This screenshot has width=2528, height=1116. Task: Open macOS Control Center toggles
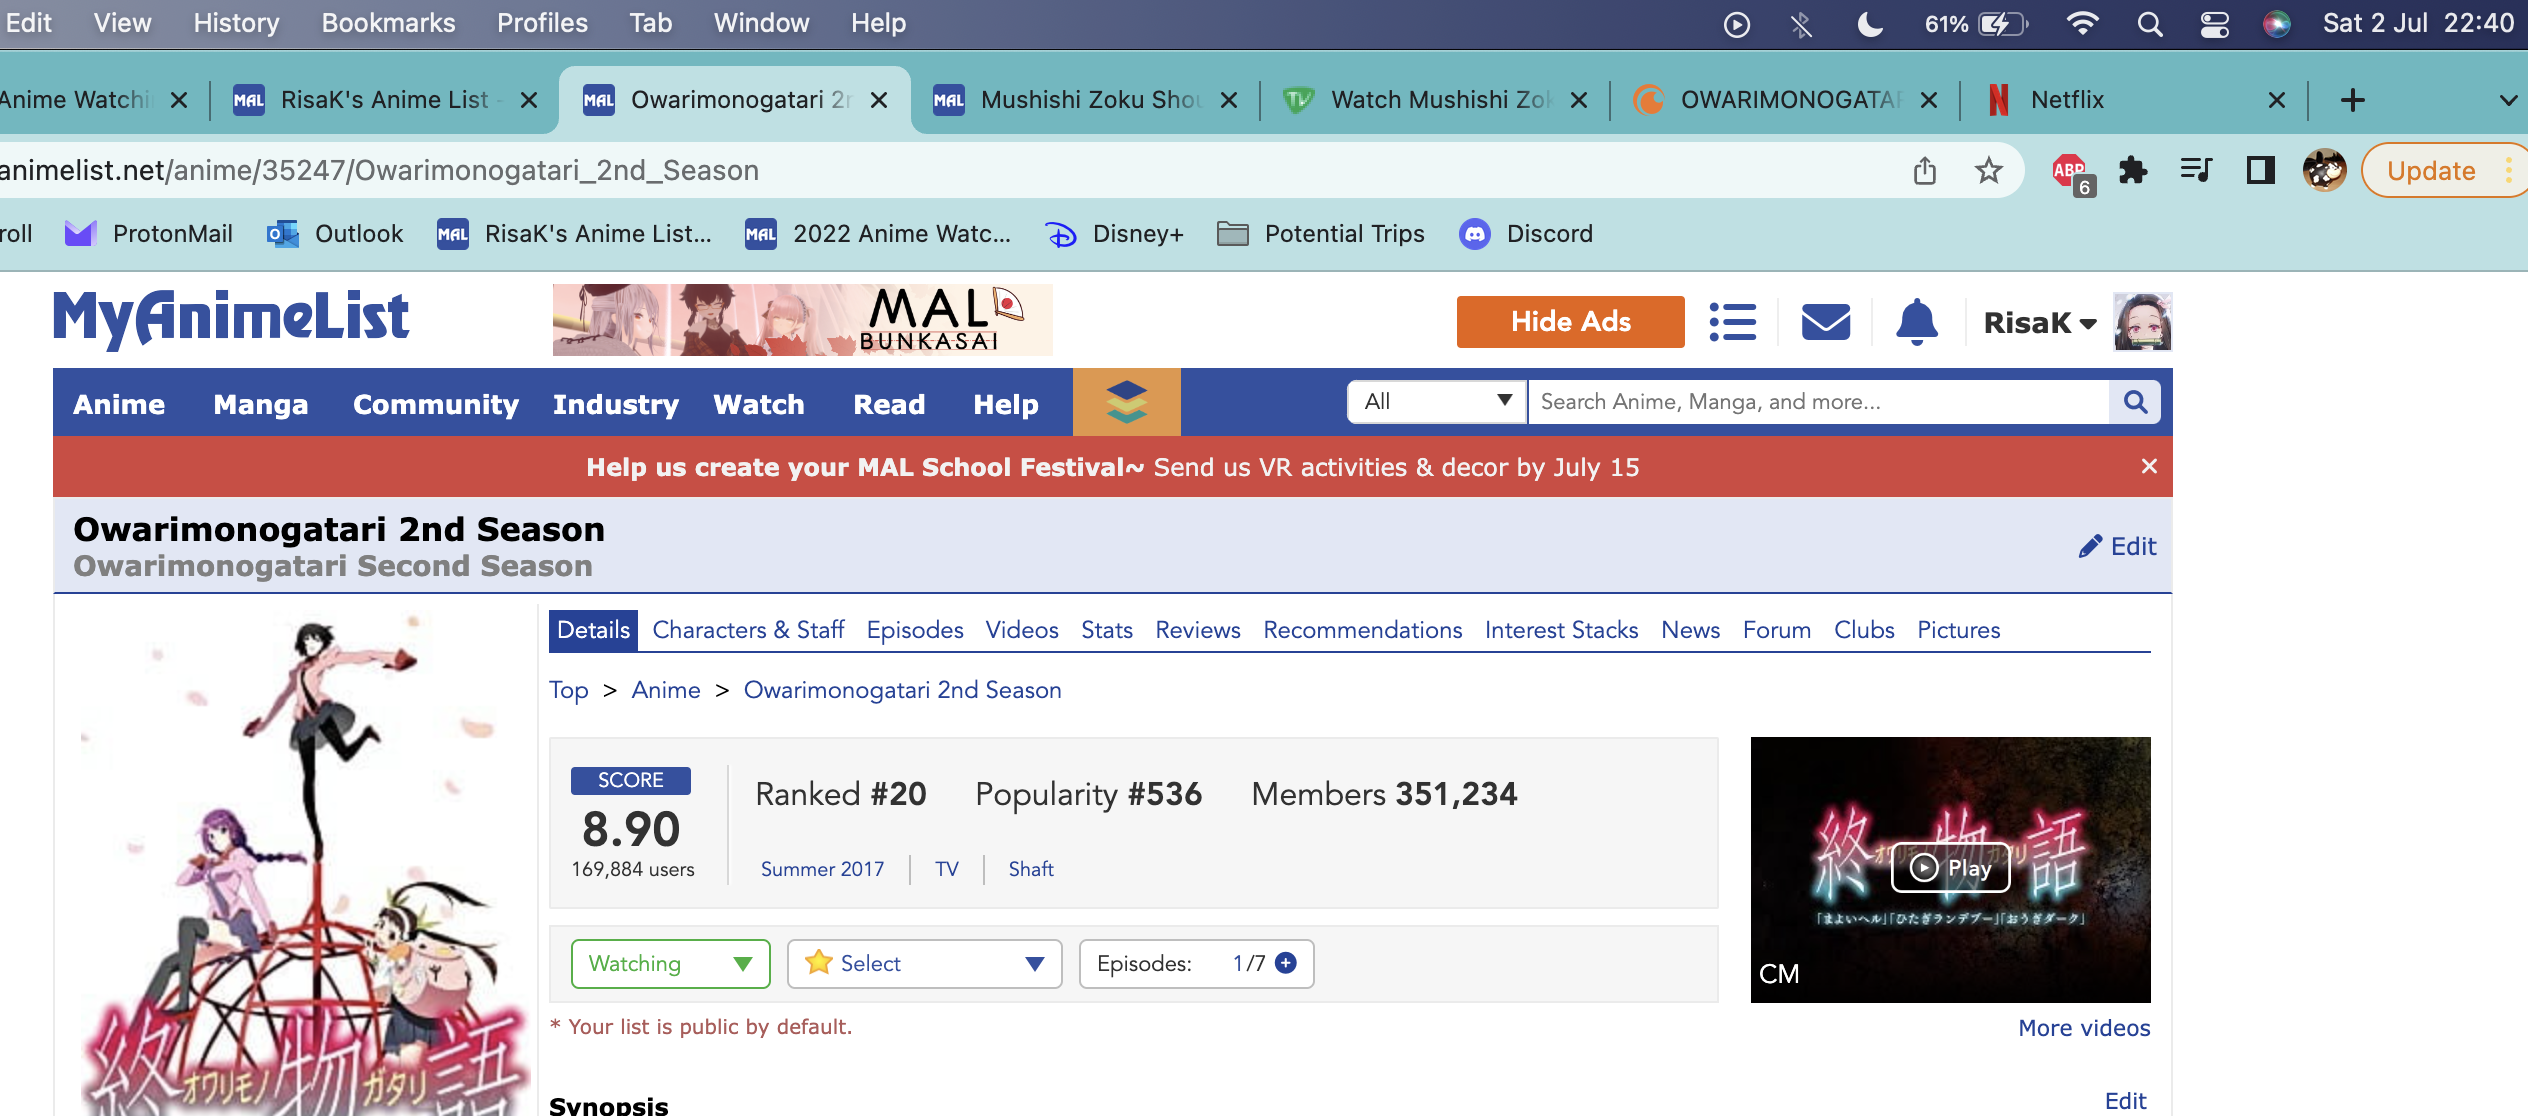tap(2214, 24)
